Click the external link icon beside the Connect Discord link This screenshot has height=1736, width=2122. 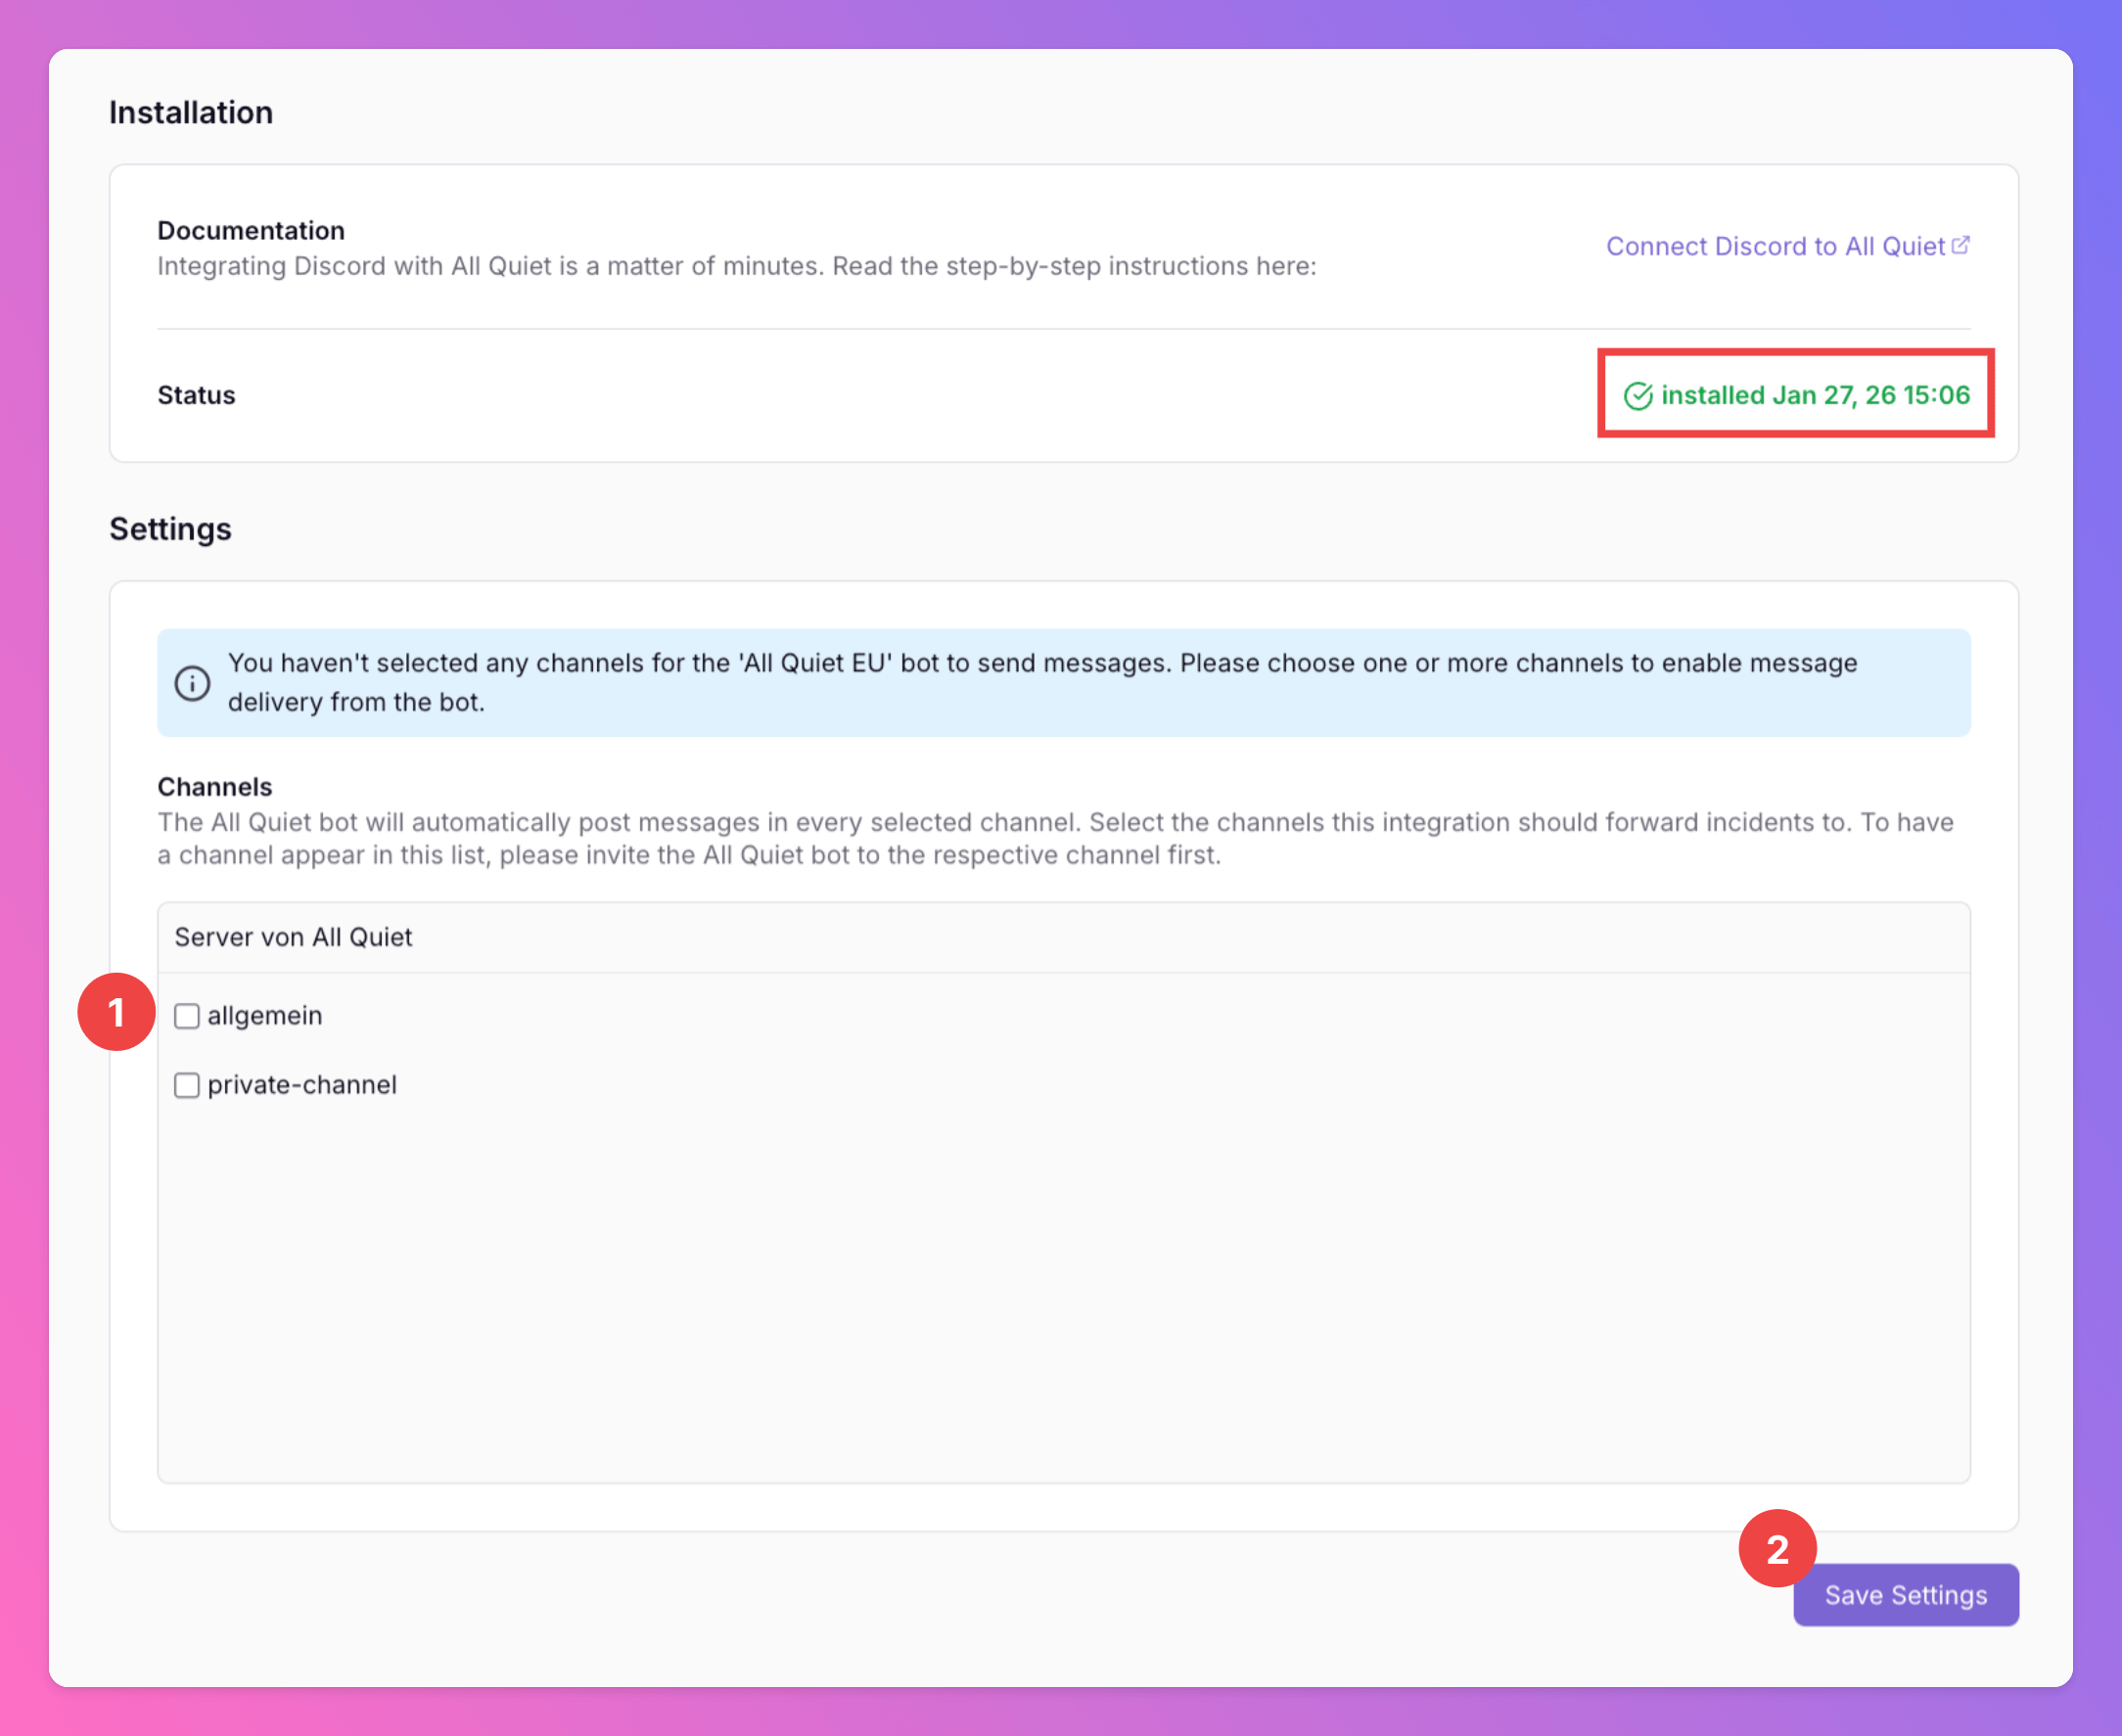(1960, 245)
